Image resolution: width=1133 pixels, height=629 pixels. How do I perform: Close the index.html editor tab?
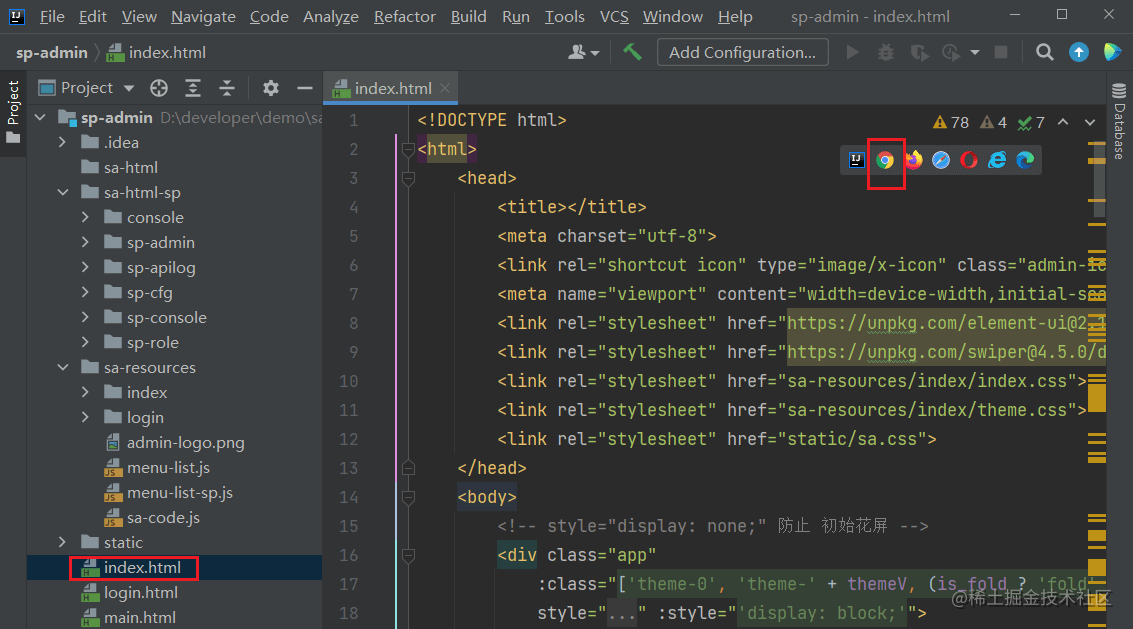pyautogui.click(x=445, y=88)
